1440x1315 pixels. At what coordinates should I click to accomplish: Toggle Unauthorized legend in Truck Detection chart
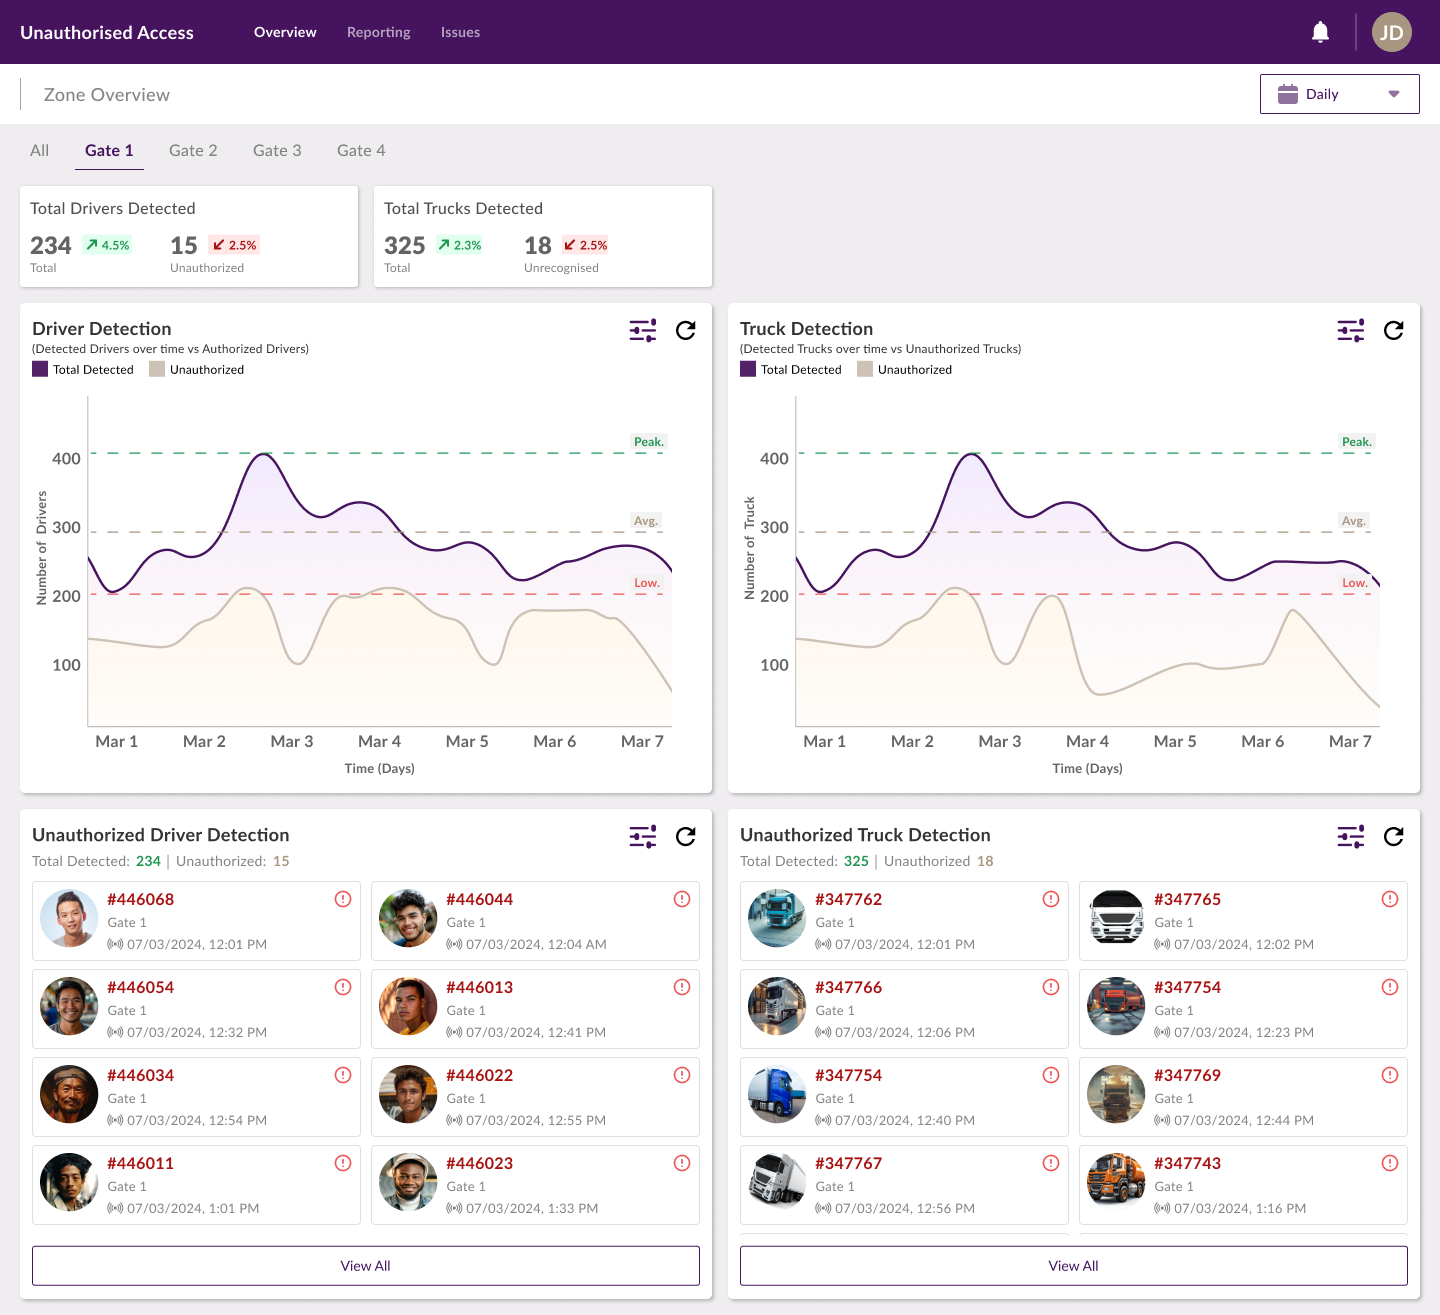coord(905,370)
